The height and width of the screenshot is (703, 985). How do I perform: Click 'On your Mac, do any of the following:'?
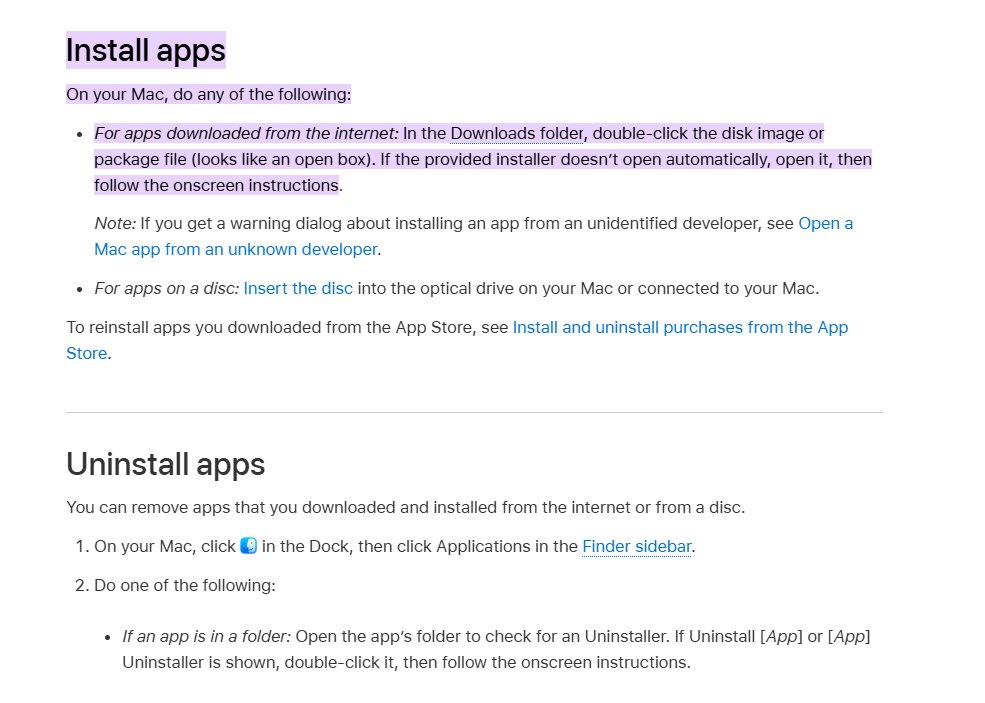coord(209,94)
